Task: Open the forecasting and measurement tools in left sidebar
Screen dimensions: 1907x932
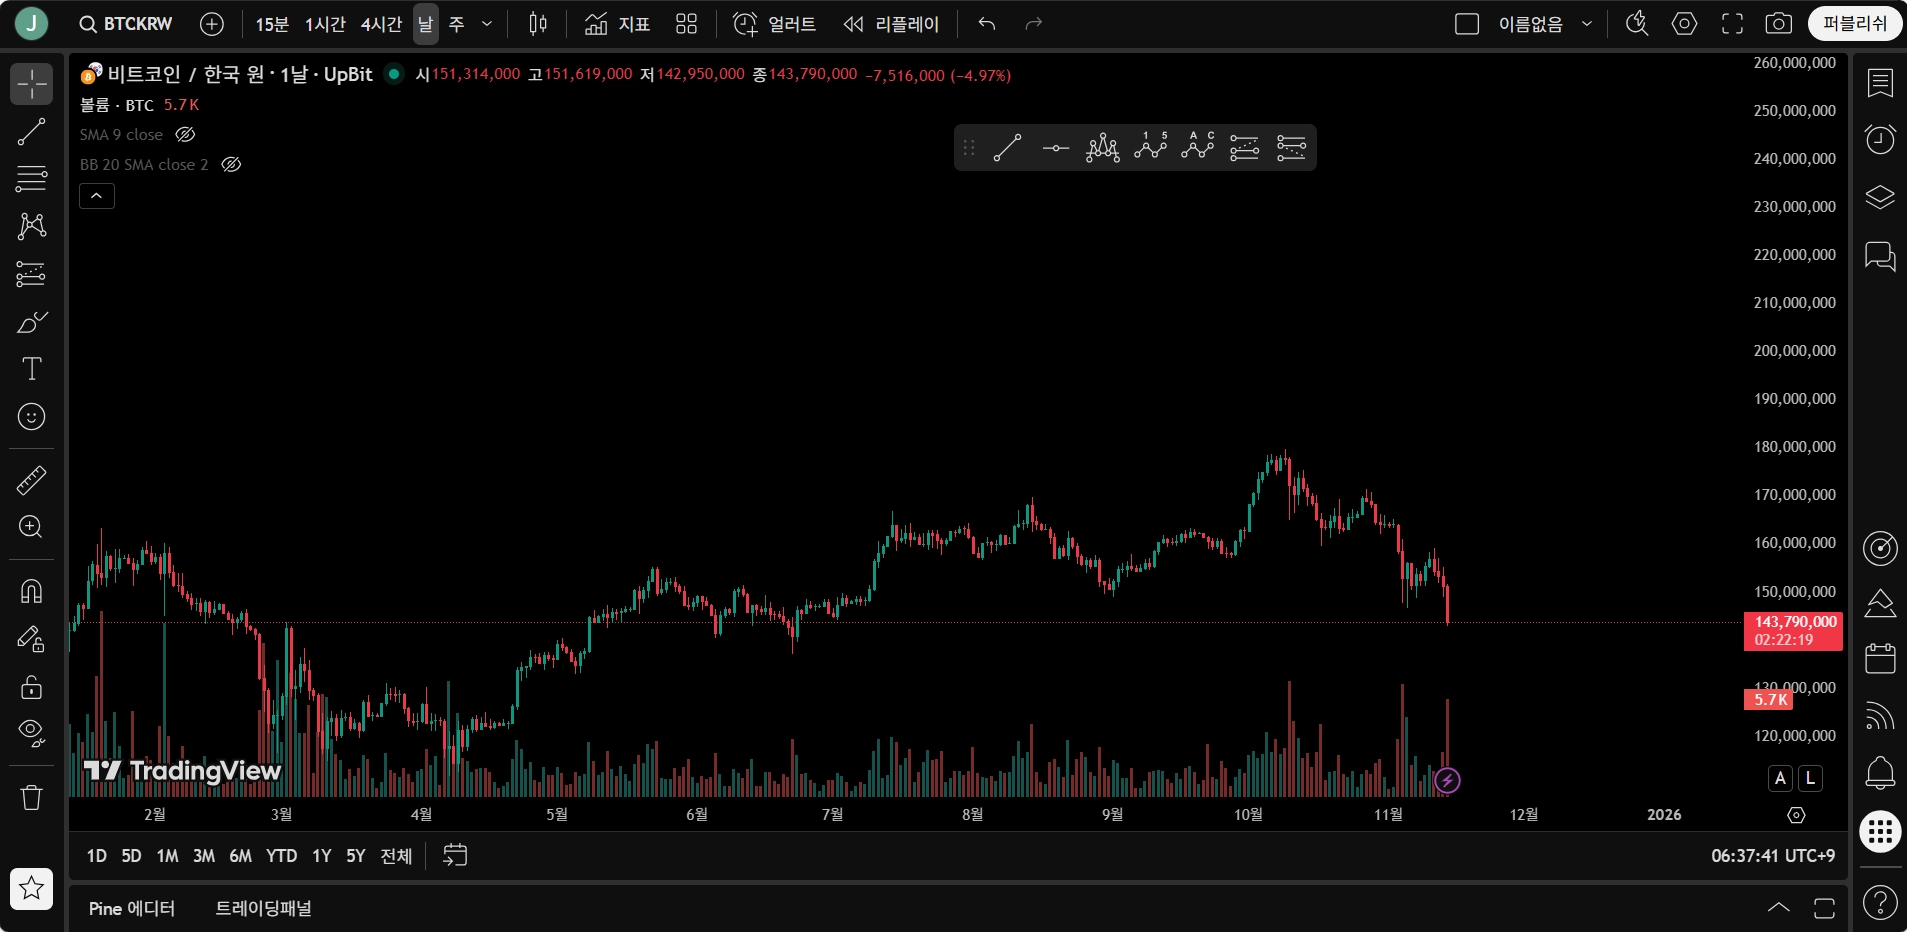Action: pyautogui.click(x=32, y=274)
